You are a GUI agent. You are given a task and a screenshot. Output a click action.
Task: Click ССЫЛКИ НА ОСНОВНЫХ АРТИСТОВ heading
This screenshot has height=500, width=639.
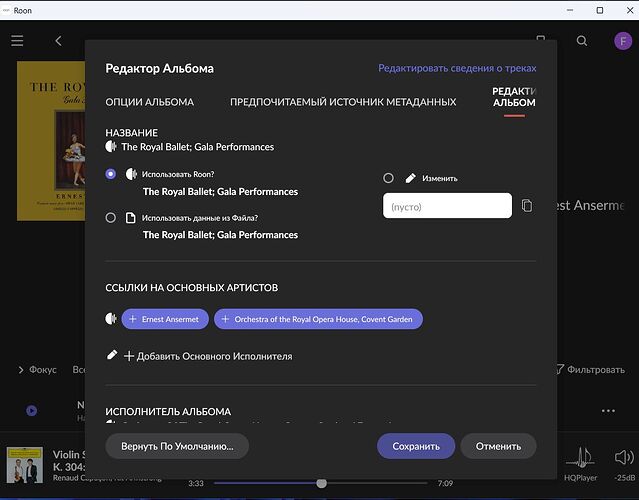pyautogui.click(x=192, y=288)
